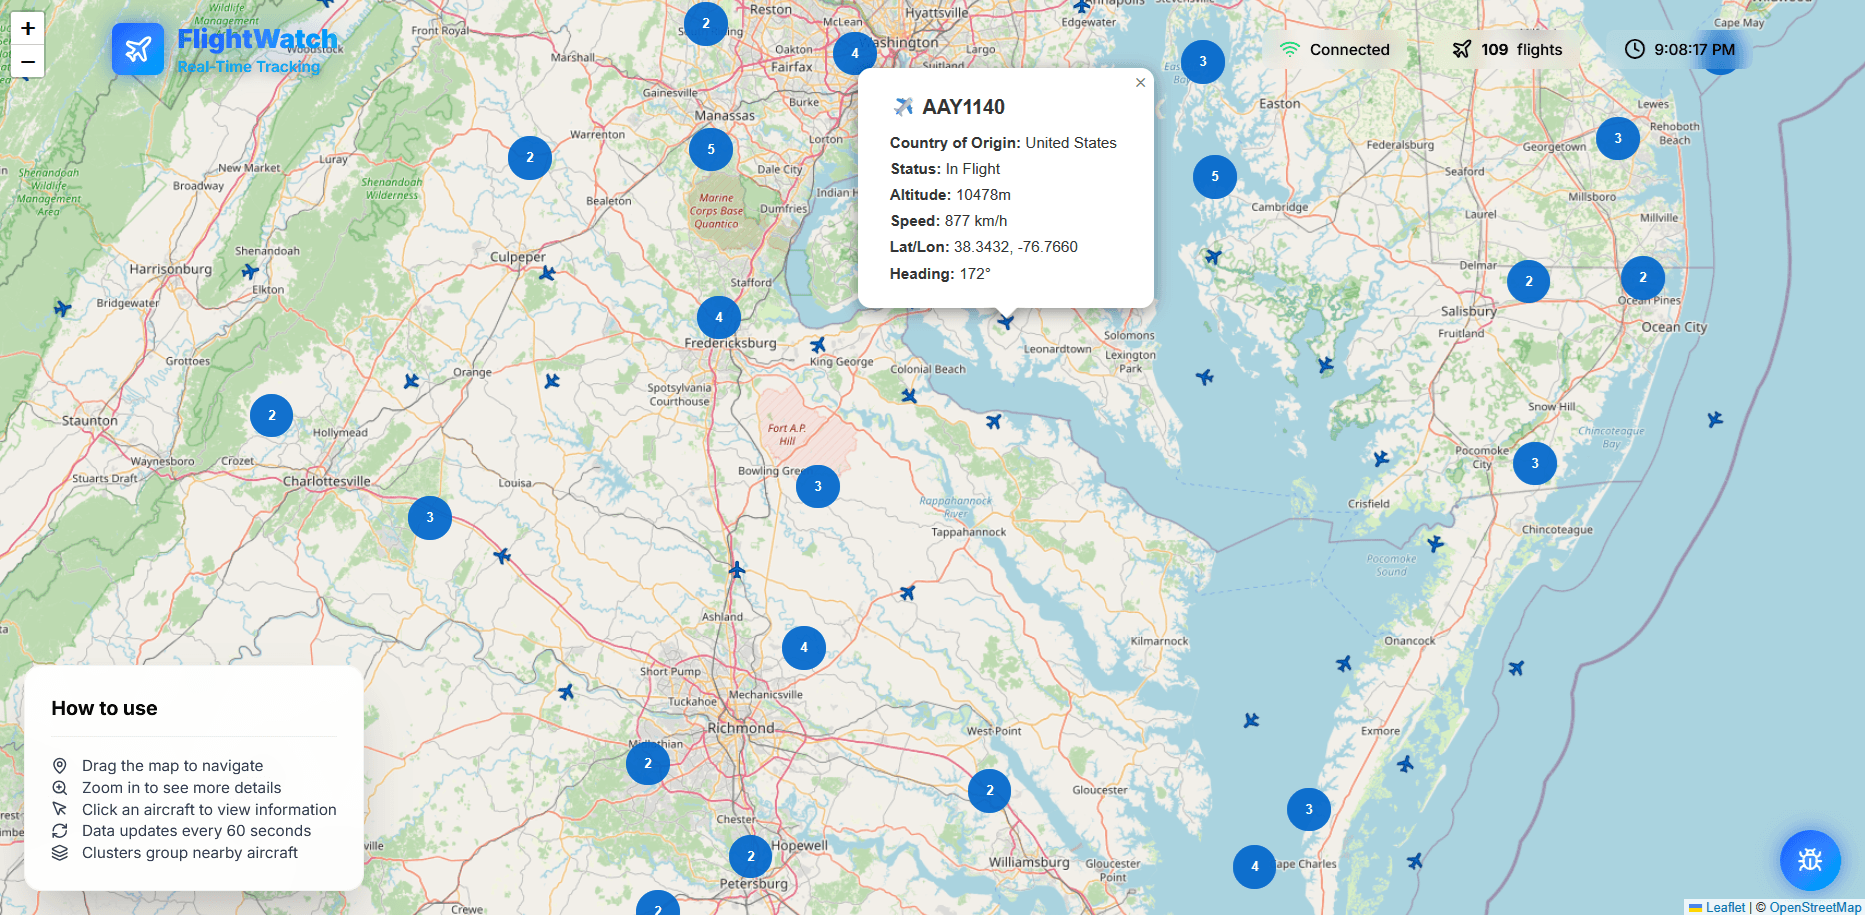Open the 5-aircraft cluster near Cambridge
This screenshot has width=1866, height=915.
pos(1215,177)
